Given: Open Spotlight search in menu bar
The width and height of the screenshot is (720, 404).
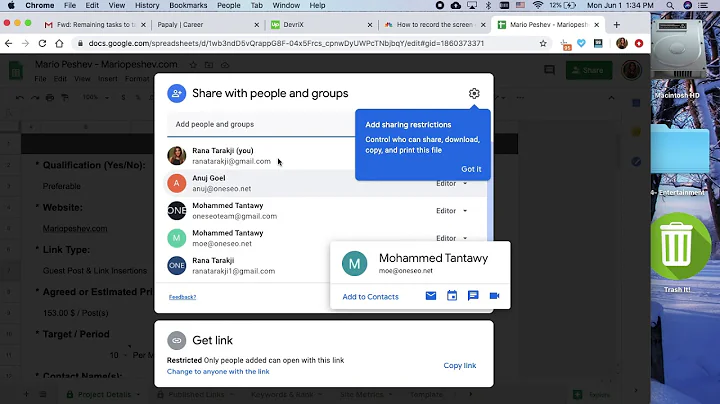Looking at the screenshot, I should pos(670,6).
